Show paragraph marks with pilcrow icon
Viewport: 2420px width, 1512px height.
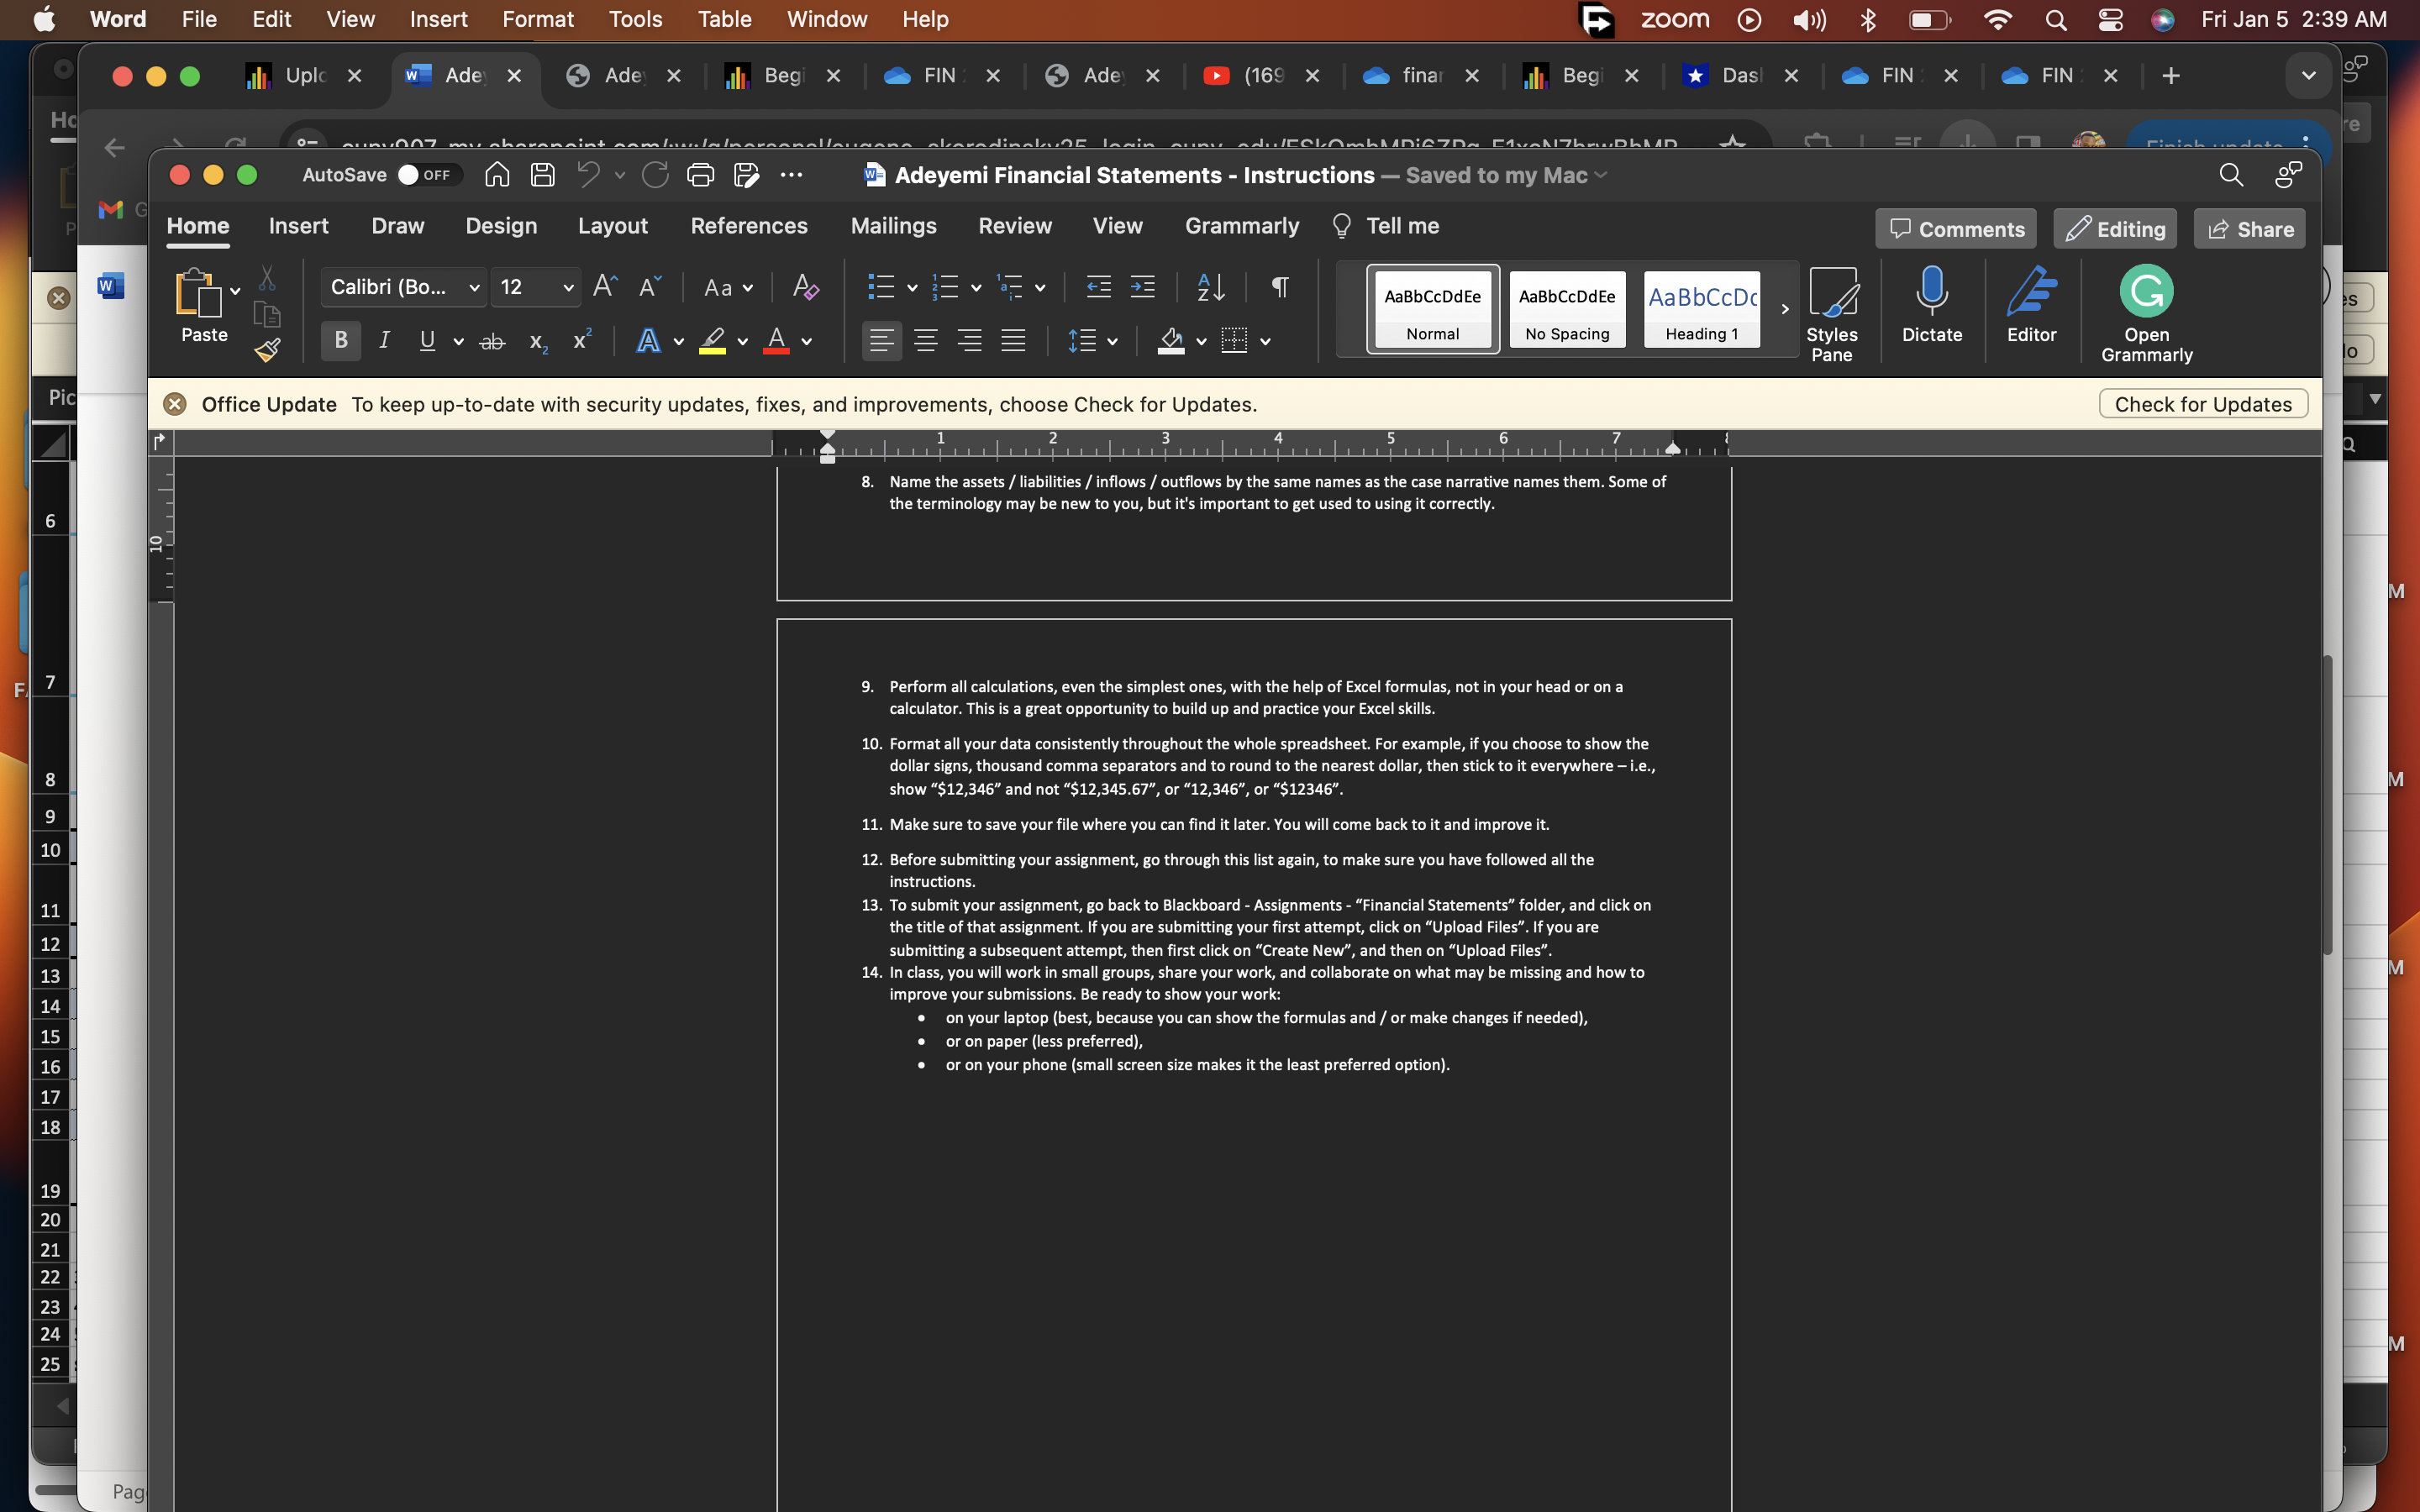(1279, 287)
